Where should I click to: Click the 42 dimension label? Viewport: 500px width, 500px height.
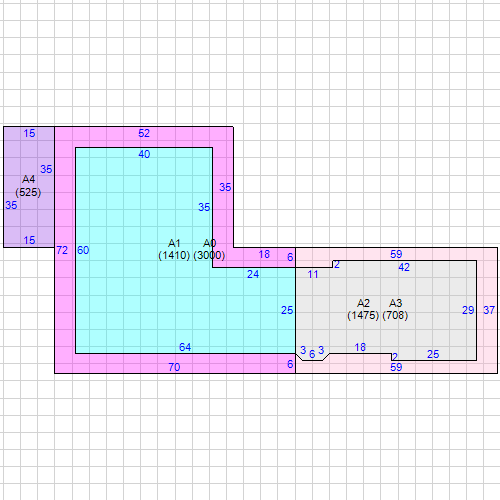[x=404, y=267]
